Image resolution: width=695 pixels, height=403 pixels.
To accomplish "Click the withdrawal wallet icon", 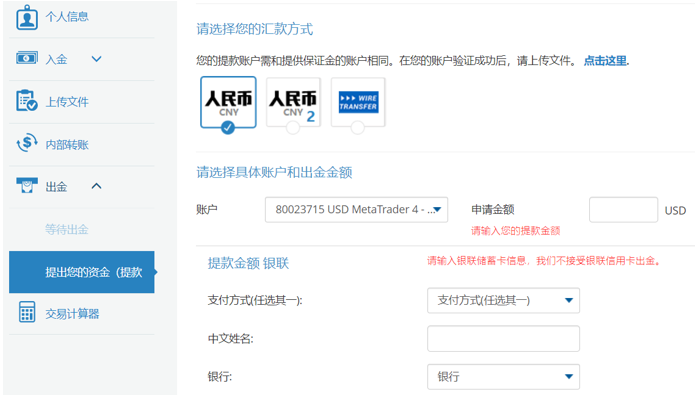I will point(27,186).
